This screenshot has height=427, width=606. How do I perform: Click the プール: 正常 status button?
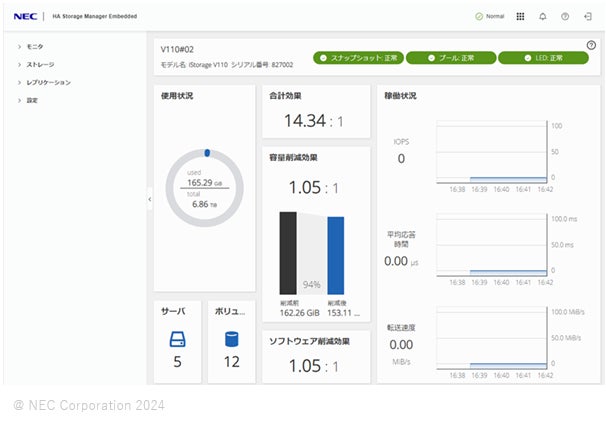click(451, 58)
